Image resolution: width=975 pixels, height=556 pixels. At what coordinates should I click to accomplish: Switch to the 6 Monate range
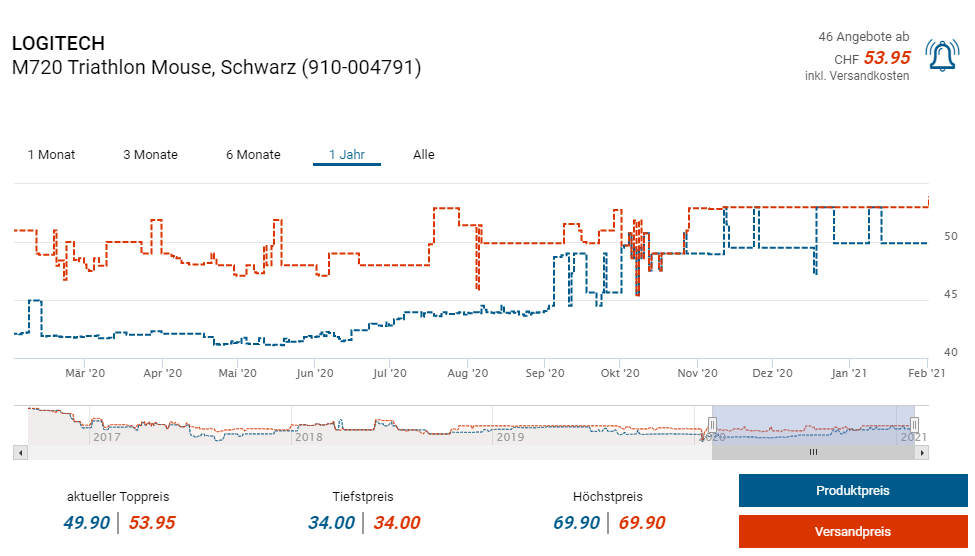tap(253, 155)
